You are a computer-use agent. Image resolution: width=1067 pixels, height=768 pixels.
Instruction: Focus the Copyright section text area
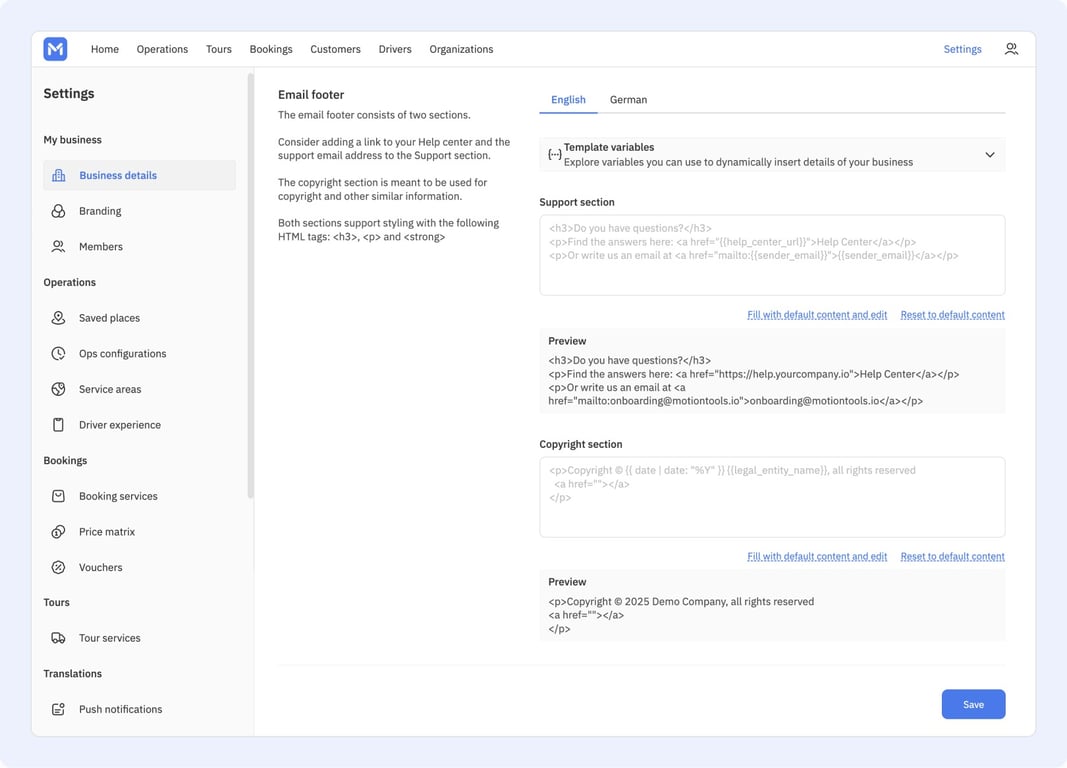click(x=772, y=497)
